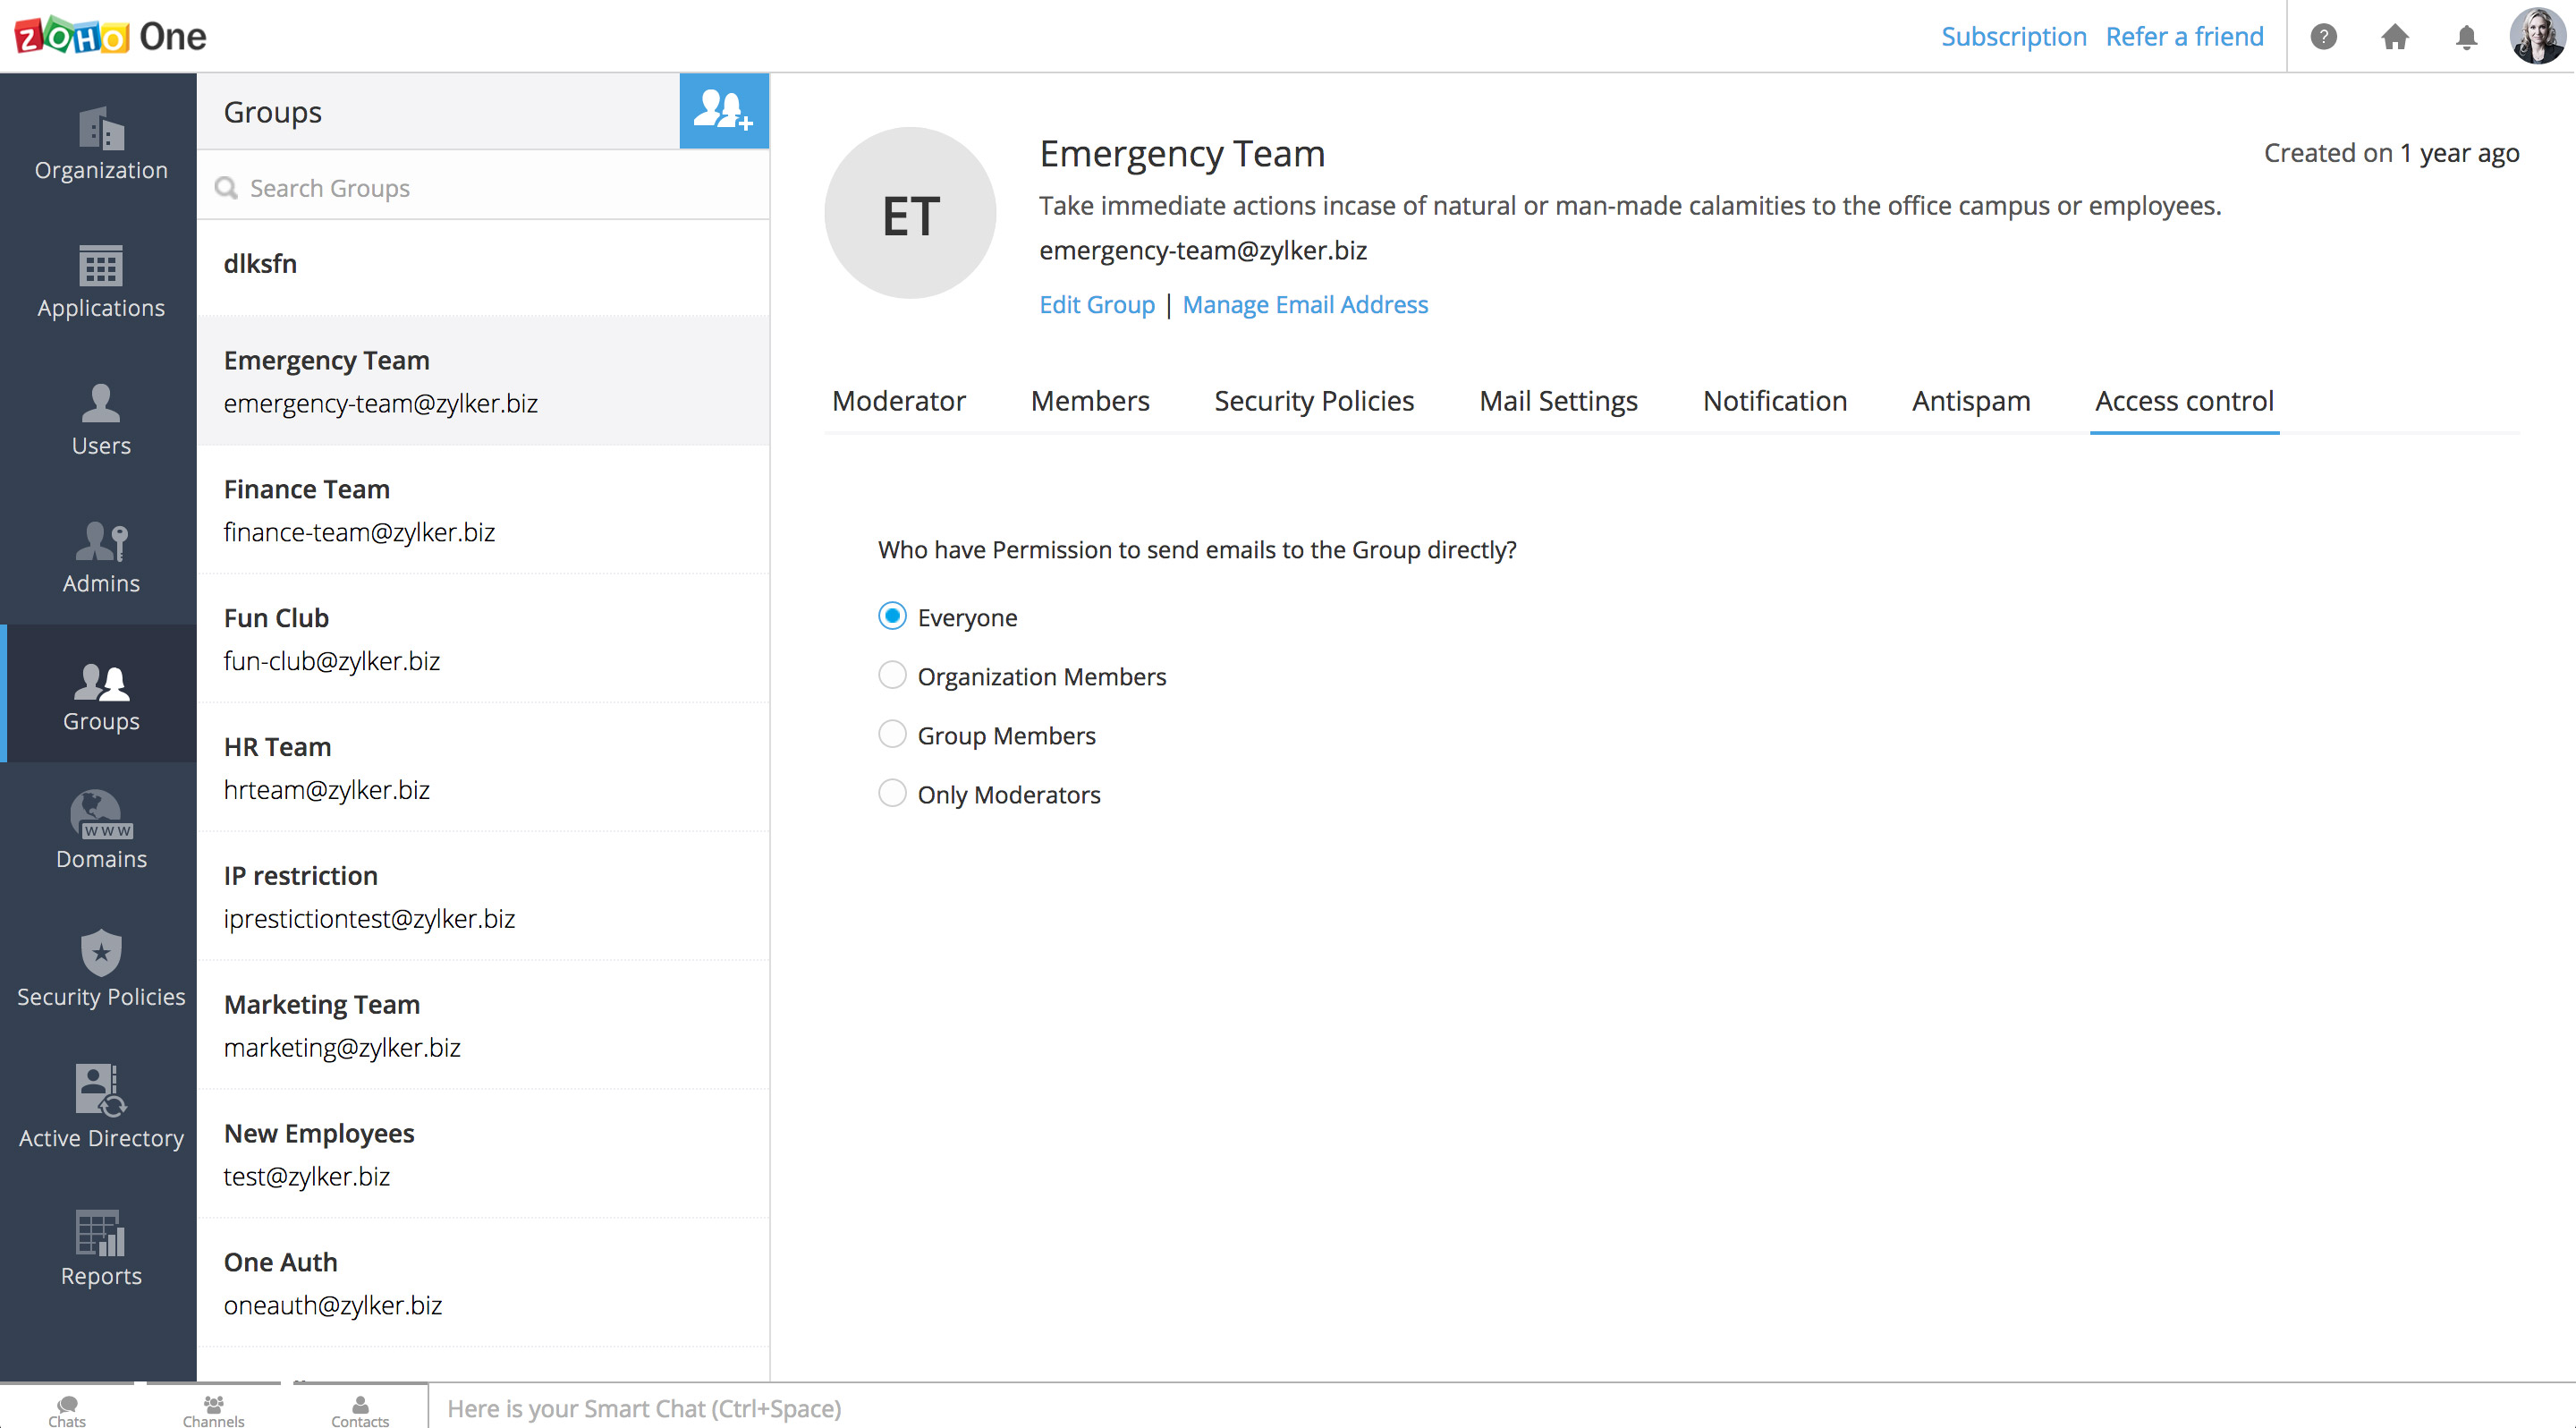Open the Reports sidebar icon
This screenshot has height=1428, width=2576.
101,1248
